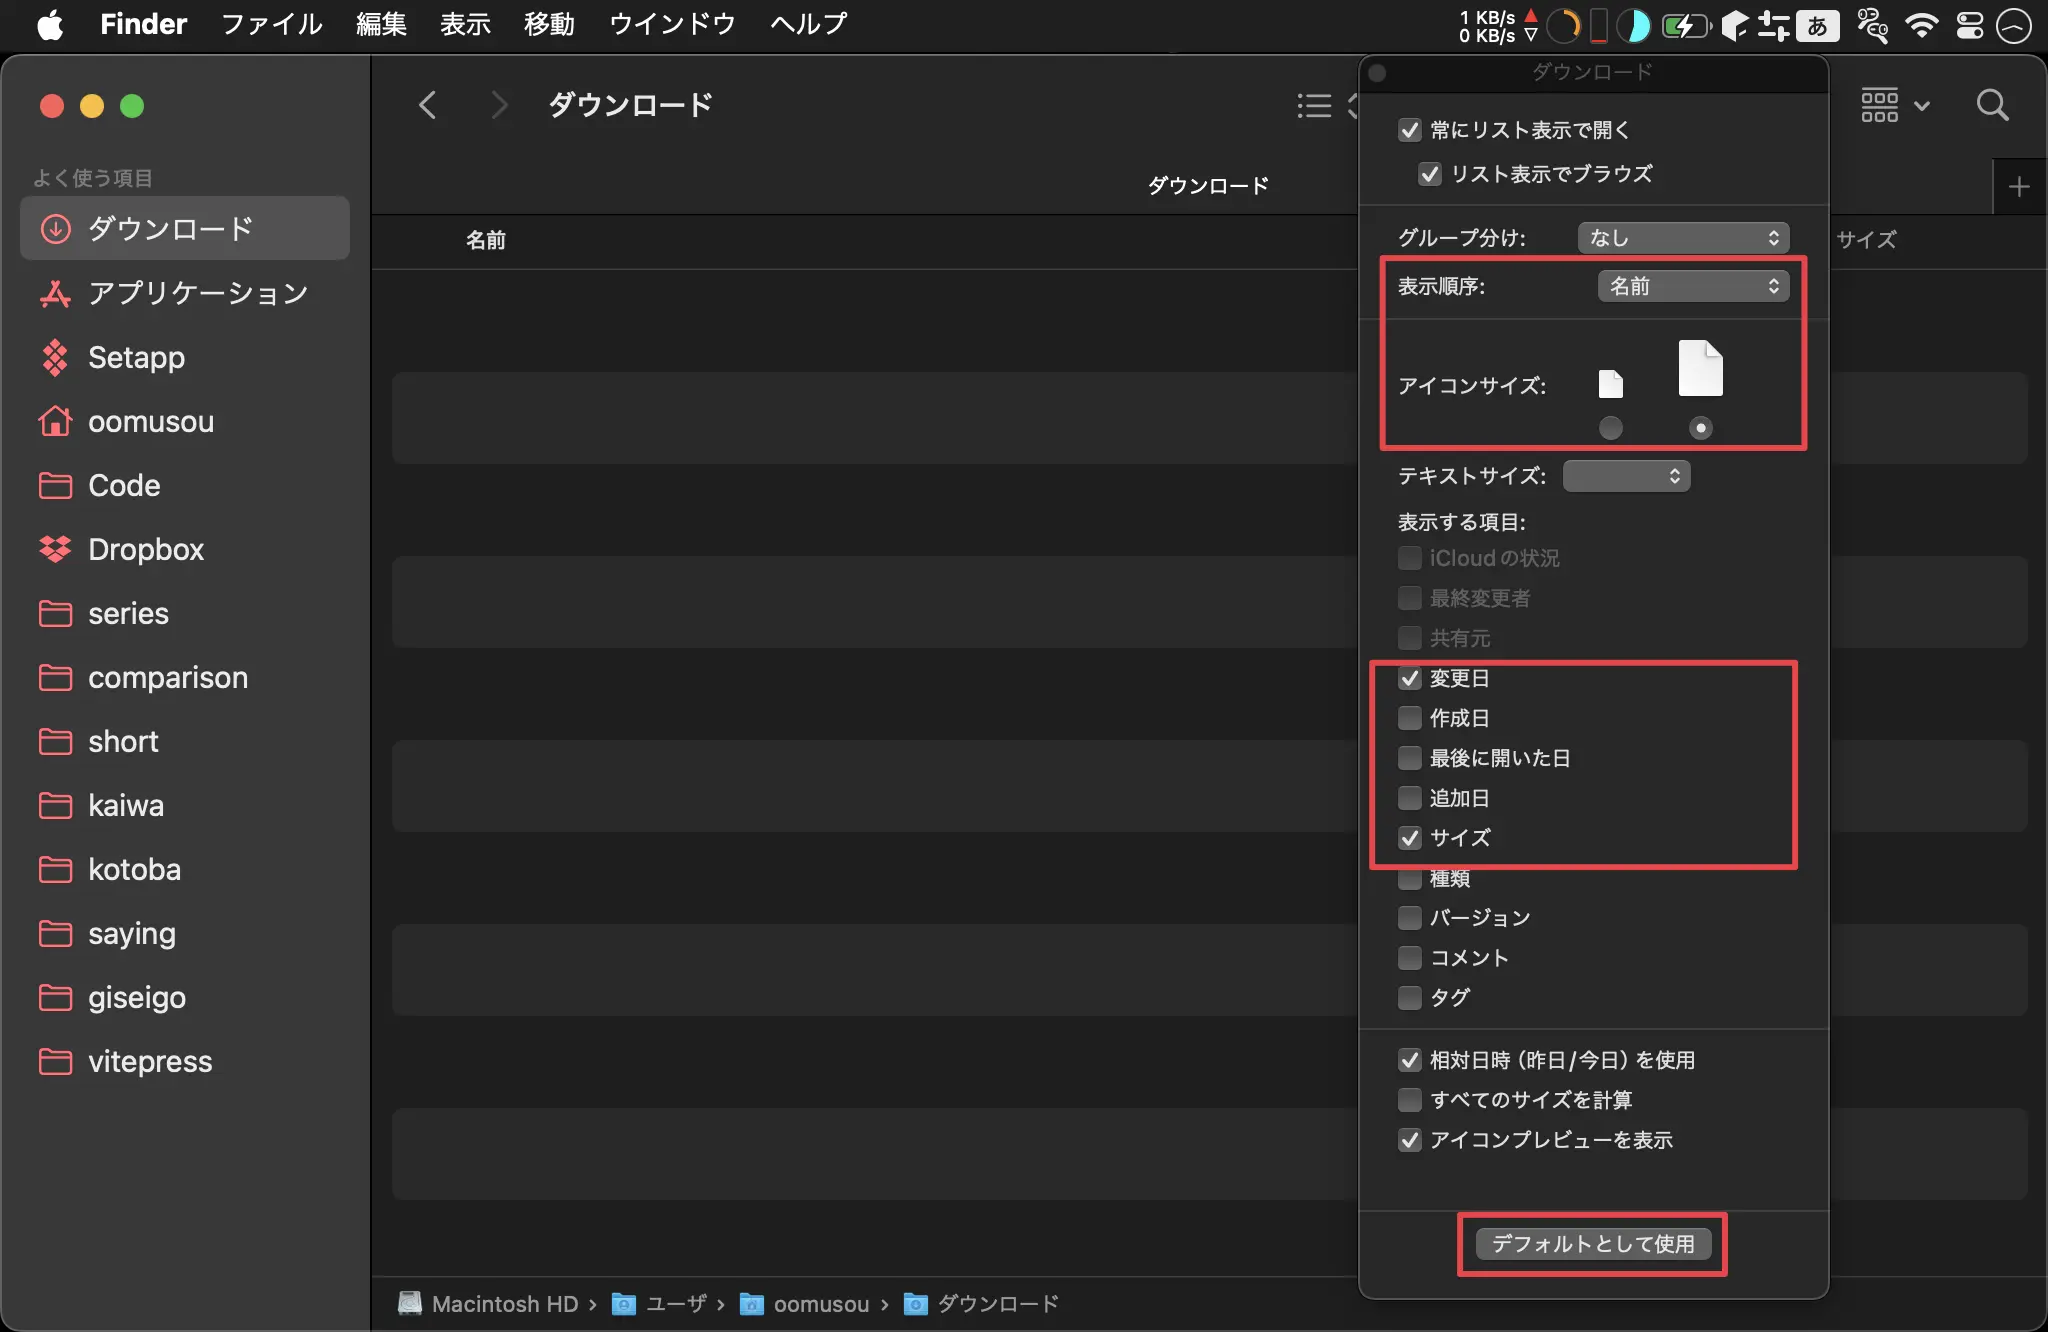Toggle 相対日時を使用 checkbox
Viewport: 2048px width, 1332px height.
(x=1410, y=1060)
